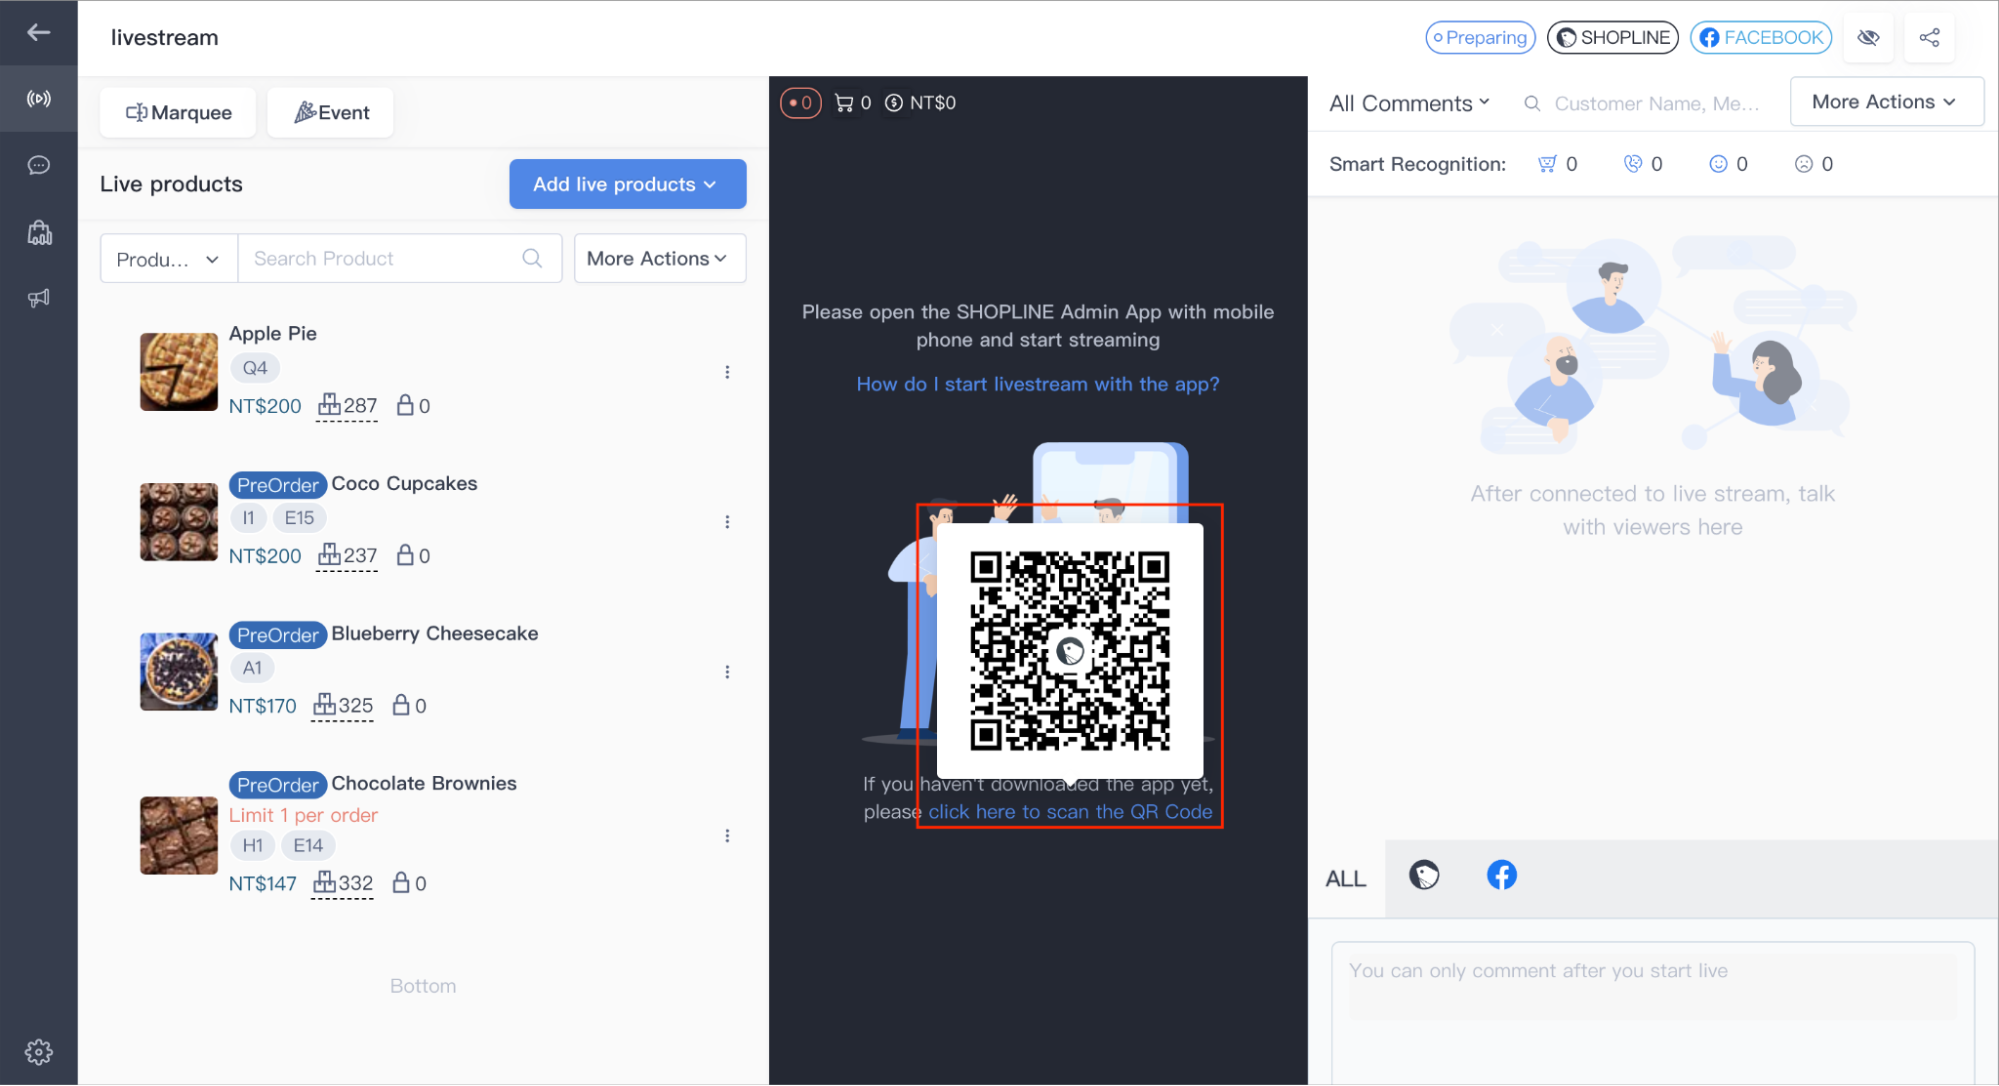The height and width of the screenshot is (1086, 1999).
Task: Open Blueberry Cheesecake three-dot menu
Action: (727, 672)
